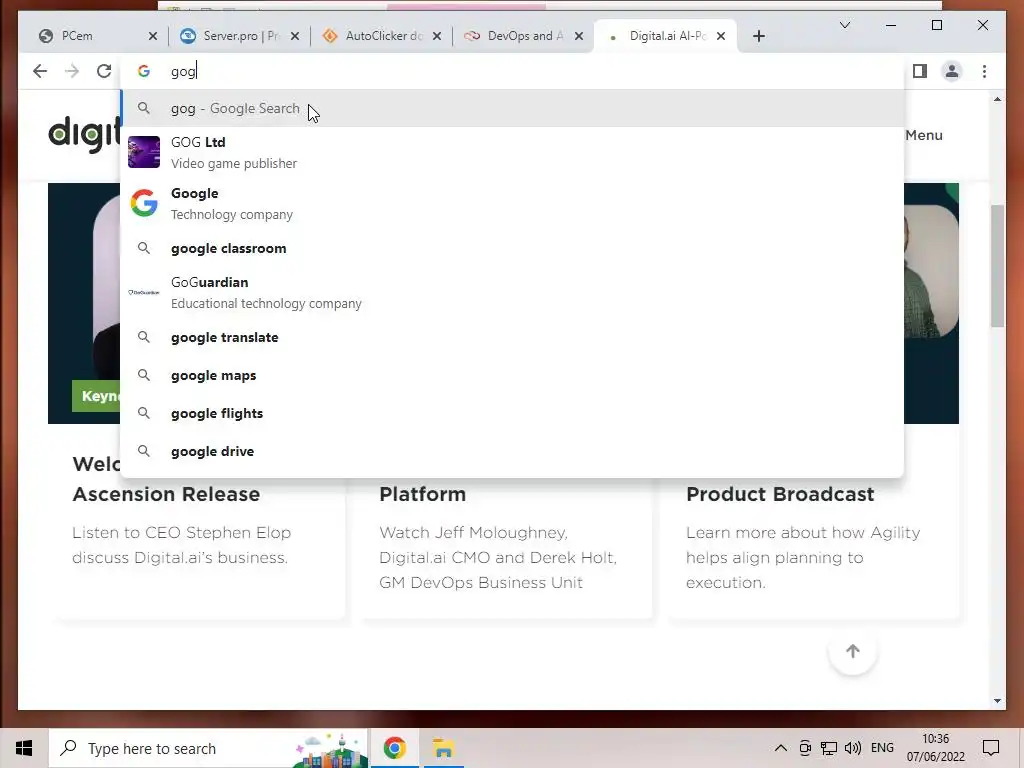Click the Platform card heading
The height and width of the screenshot is (768, 1024).
pyautogui.click(x=423, y=494)
